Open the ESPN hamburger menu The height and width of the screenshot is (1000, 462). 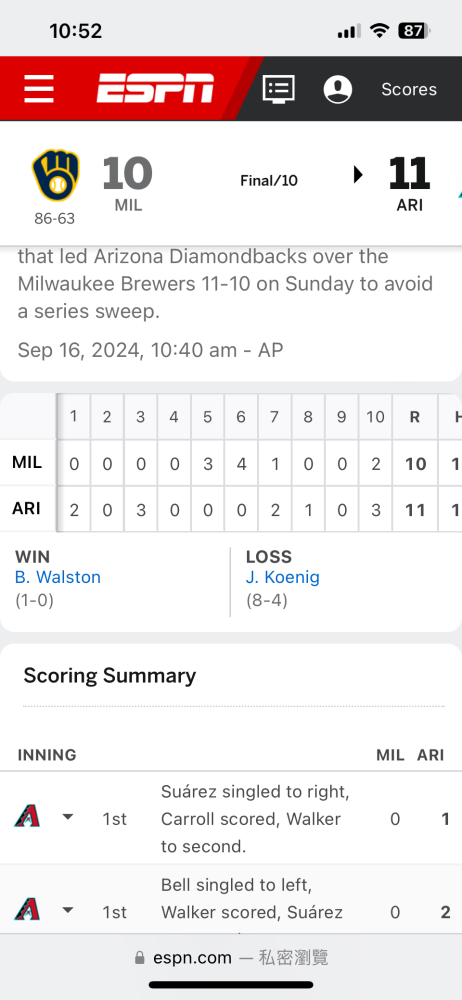pyautogui.click(x=39, y=89)
